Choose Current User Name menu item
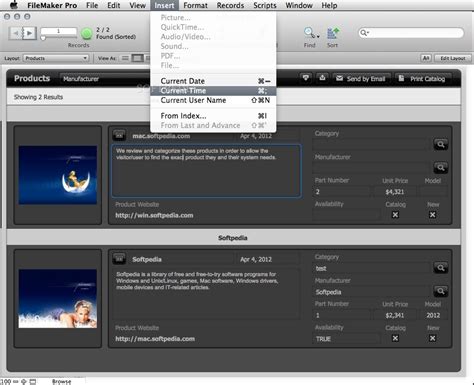Viewport: 474px width, 385px height. tap(213, 100)
